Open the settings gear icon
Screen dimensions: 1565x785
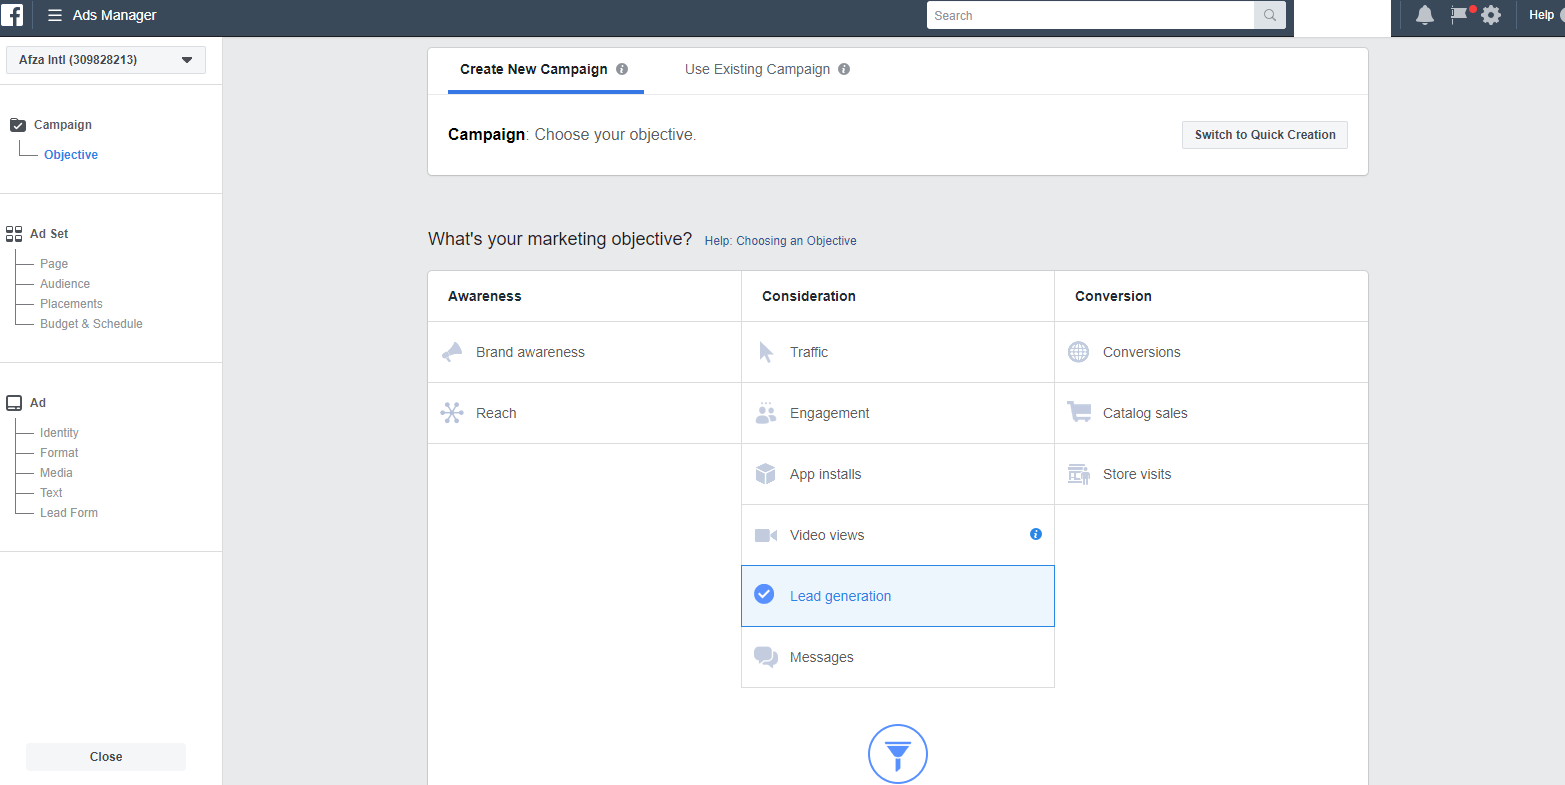[1491, 15]
